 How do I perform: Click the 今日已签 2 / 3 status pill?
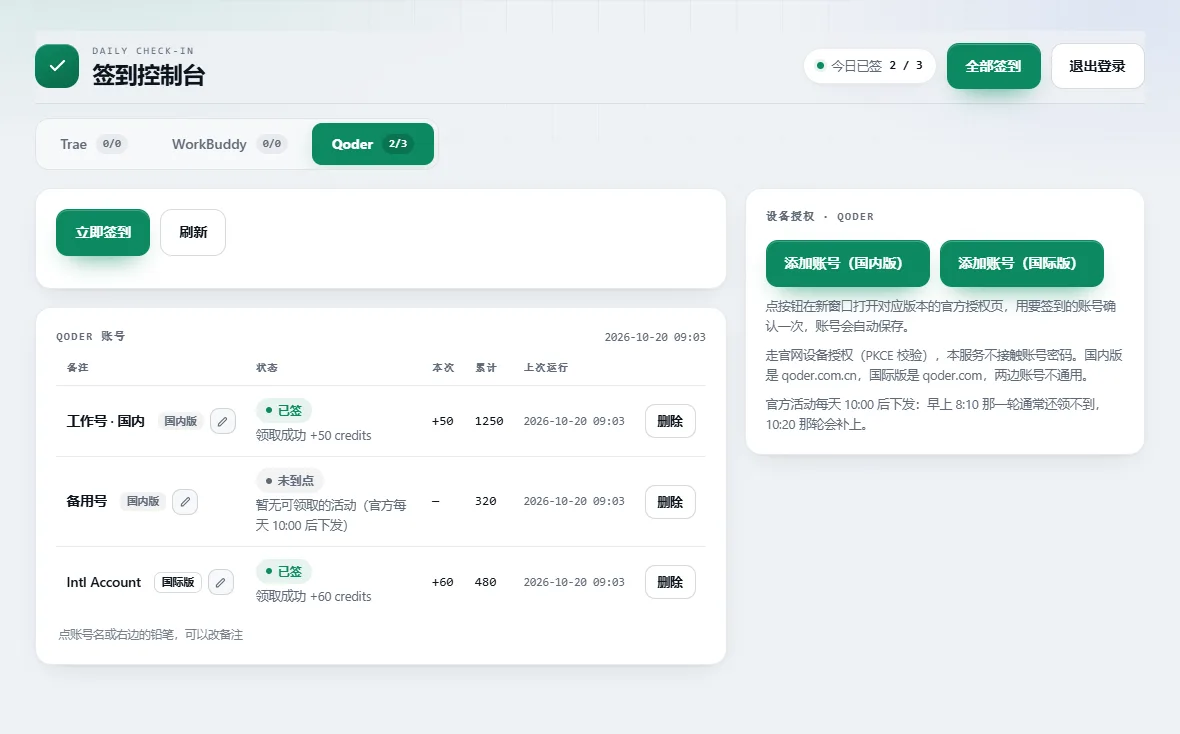[x=869, y=66]
